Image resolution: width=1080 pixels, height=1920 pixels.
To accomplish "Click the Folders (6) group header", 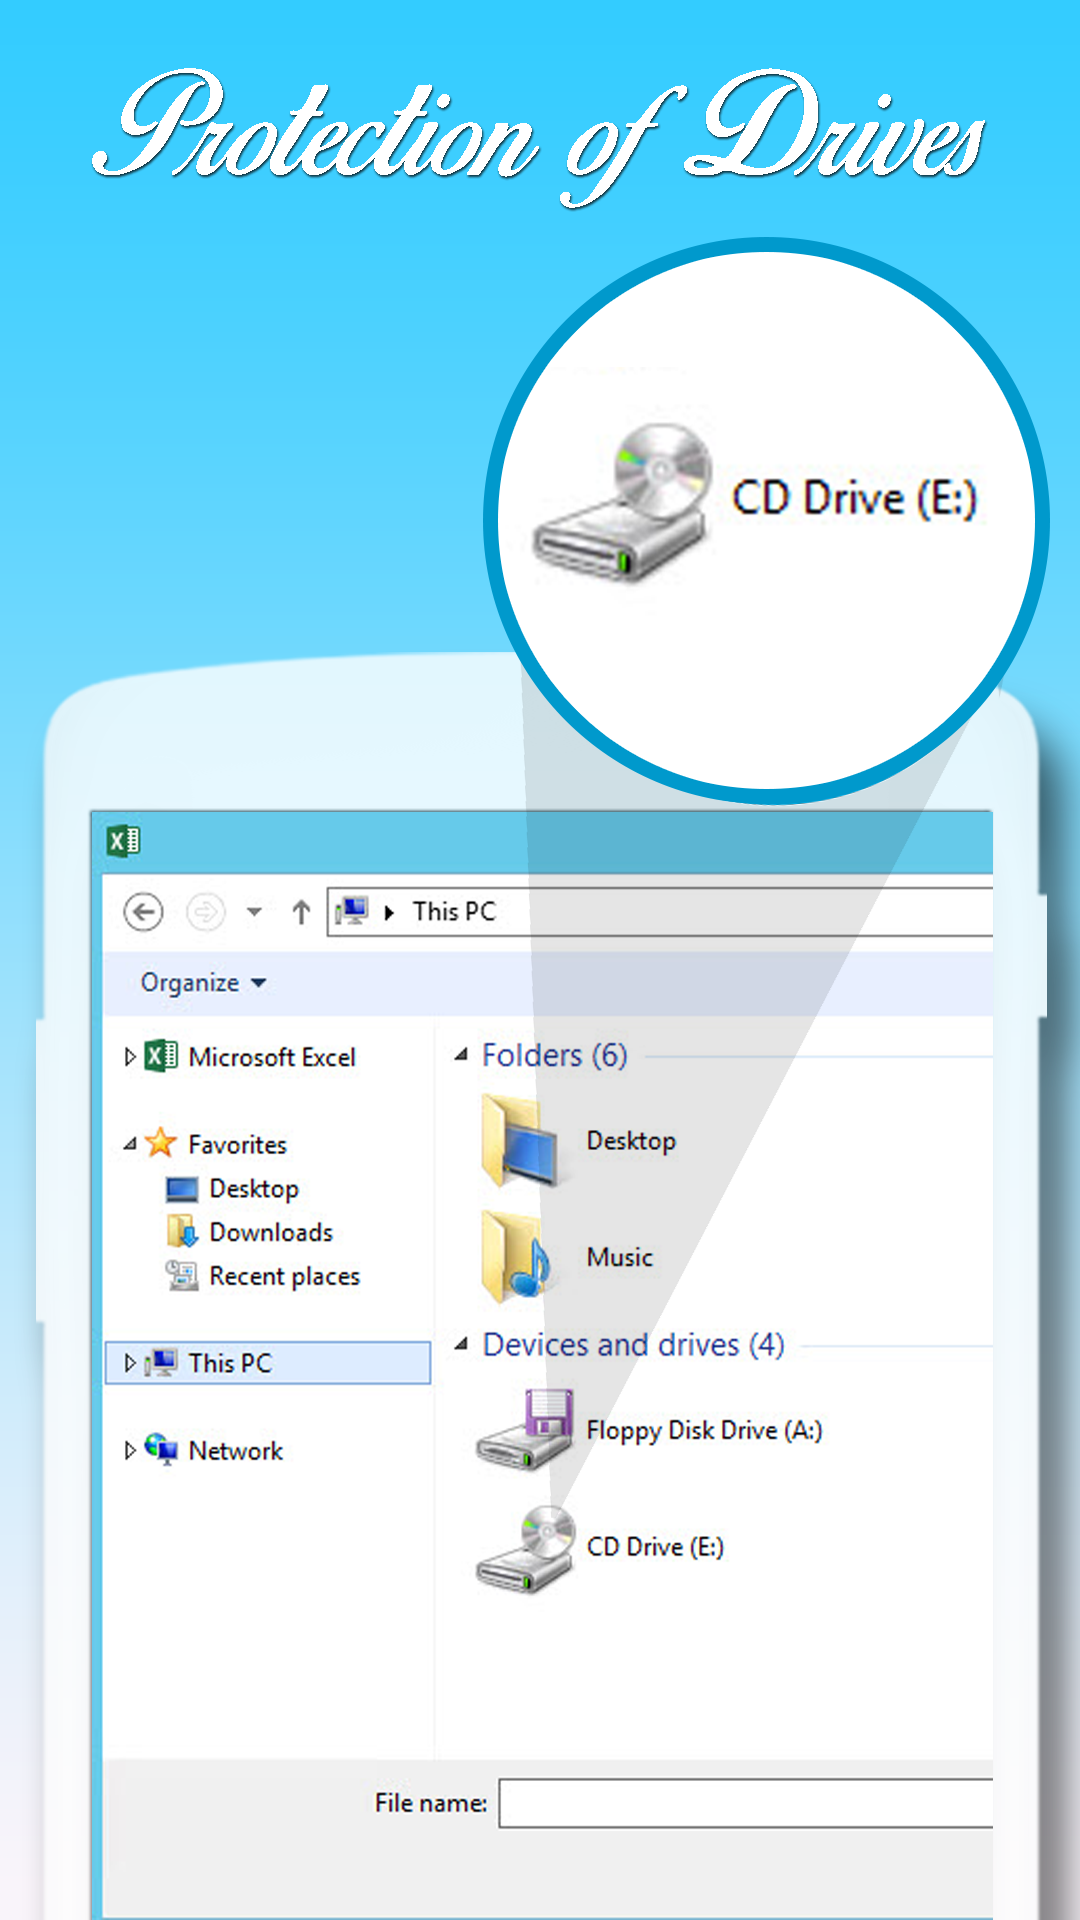I will click(x=555, y=1055).
